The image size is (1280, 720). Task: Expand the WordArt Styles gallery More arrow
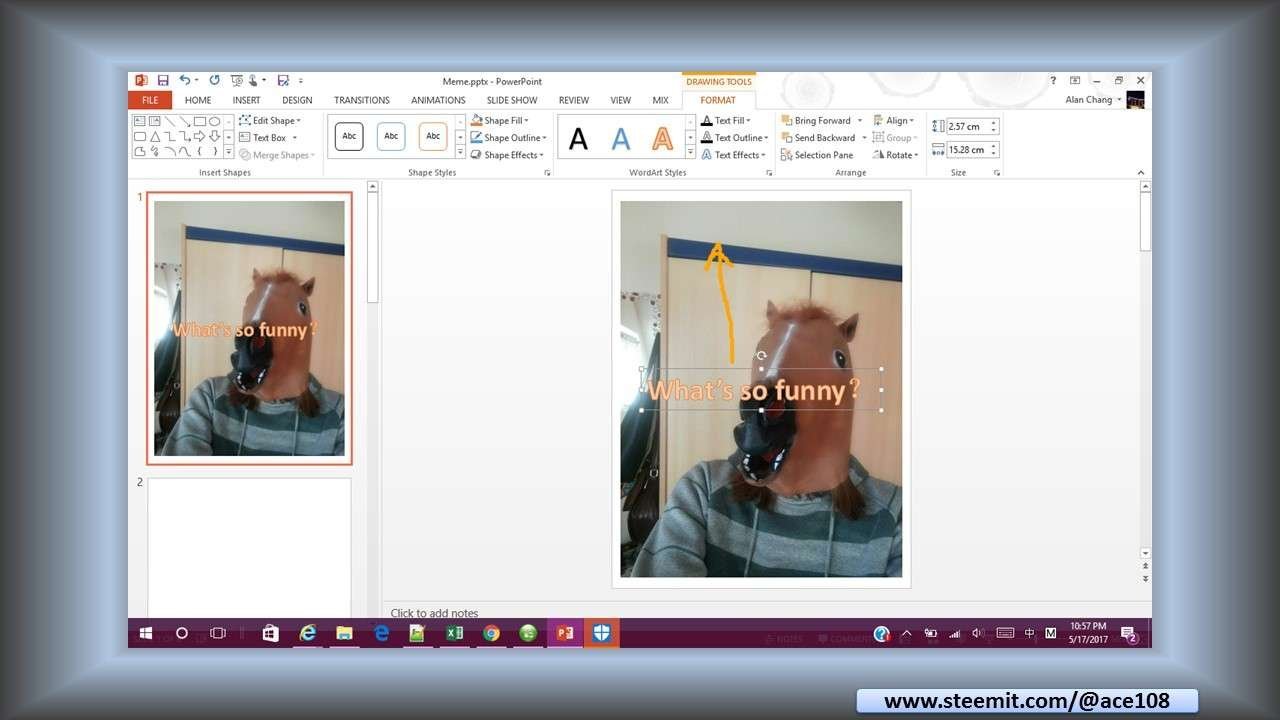click(x=690, y=153)
